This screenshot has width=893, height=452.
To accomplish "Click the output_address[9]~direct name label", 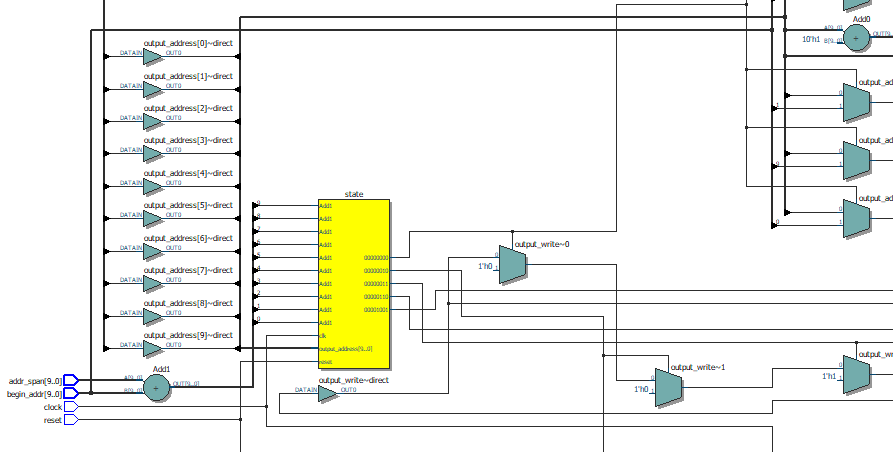I will tap(188, 335).
